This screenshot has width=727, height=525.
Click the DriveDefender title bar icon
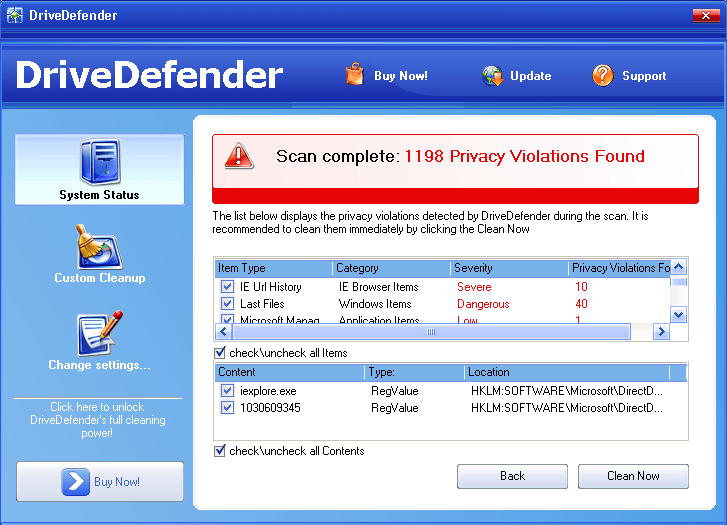pos(15,15)
